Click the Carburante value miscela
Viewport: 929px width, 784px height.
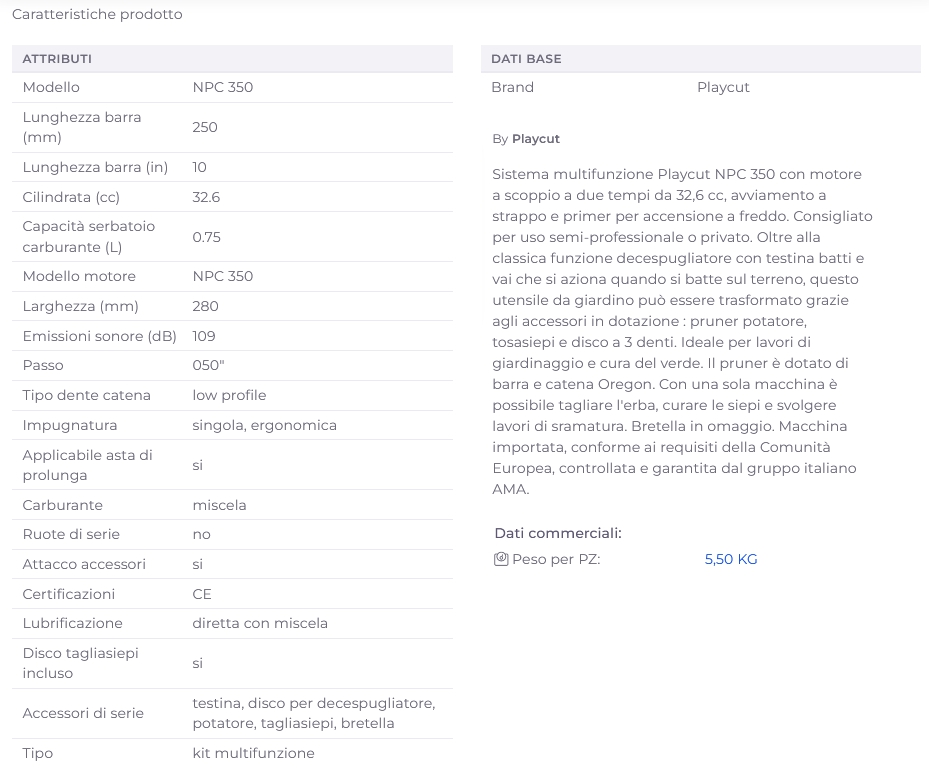pos(219,505)
